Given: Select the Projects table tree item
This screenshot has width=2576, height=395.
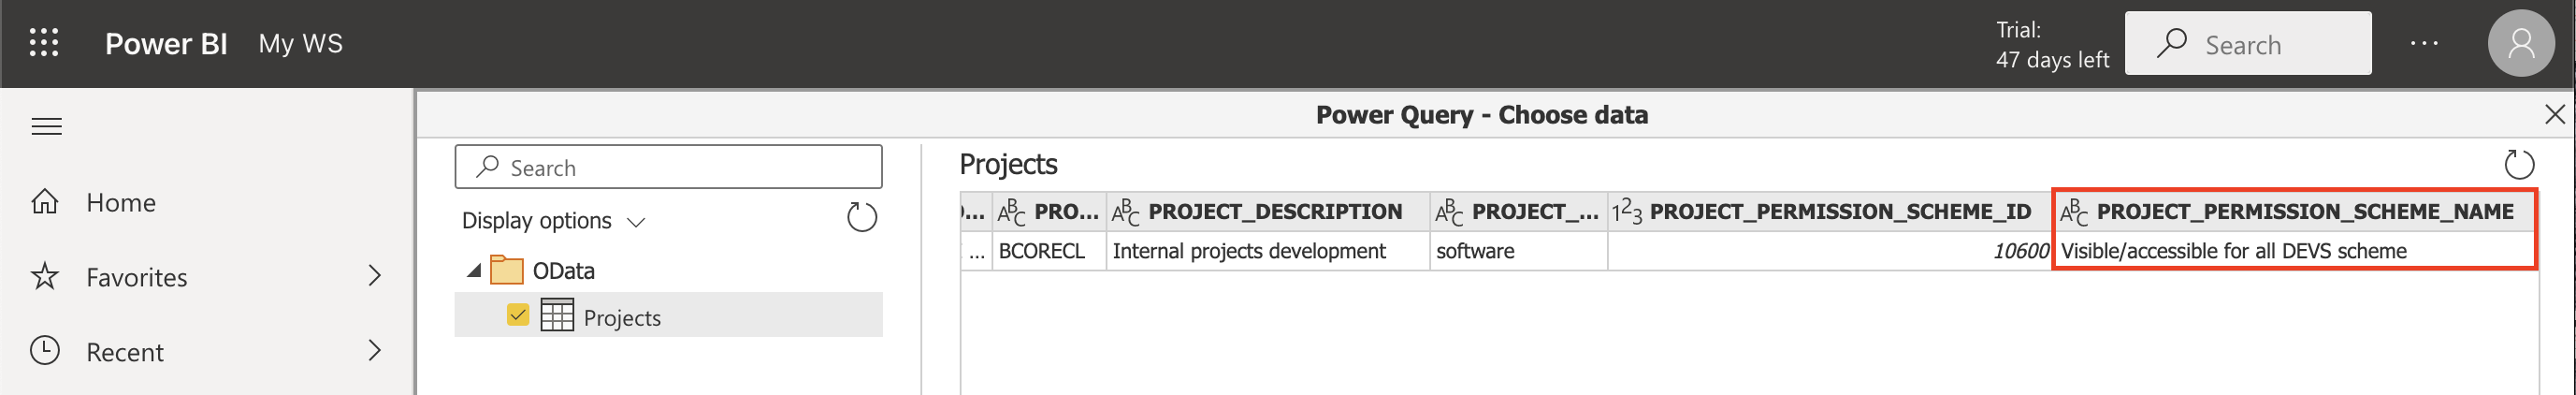Looking at the screenshot, I should pyautogui.click(x=621, y=318).
